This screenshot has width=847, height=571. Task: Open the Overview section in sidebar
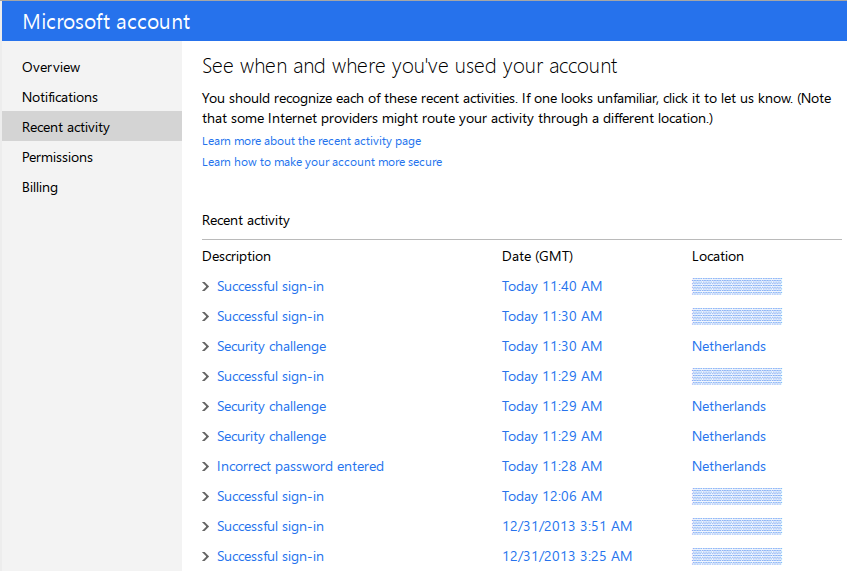51,67
